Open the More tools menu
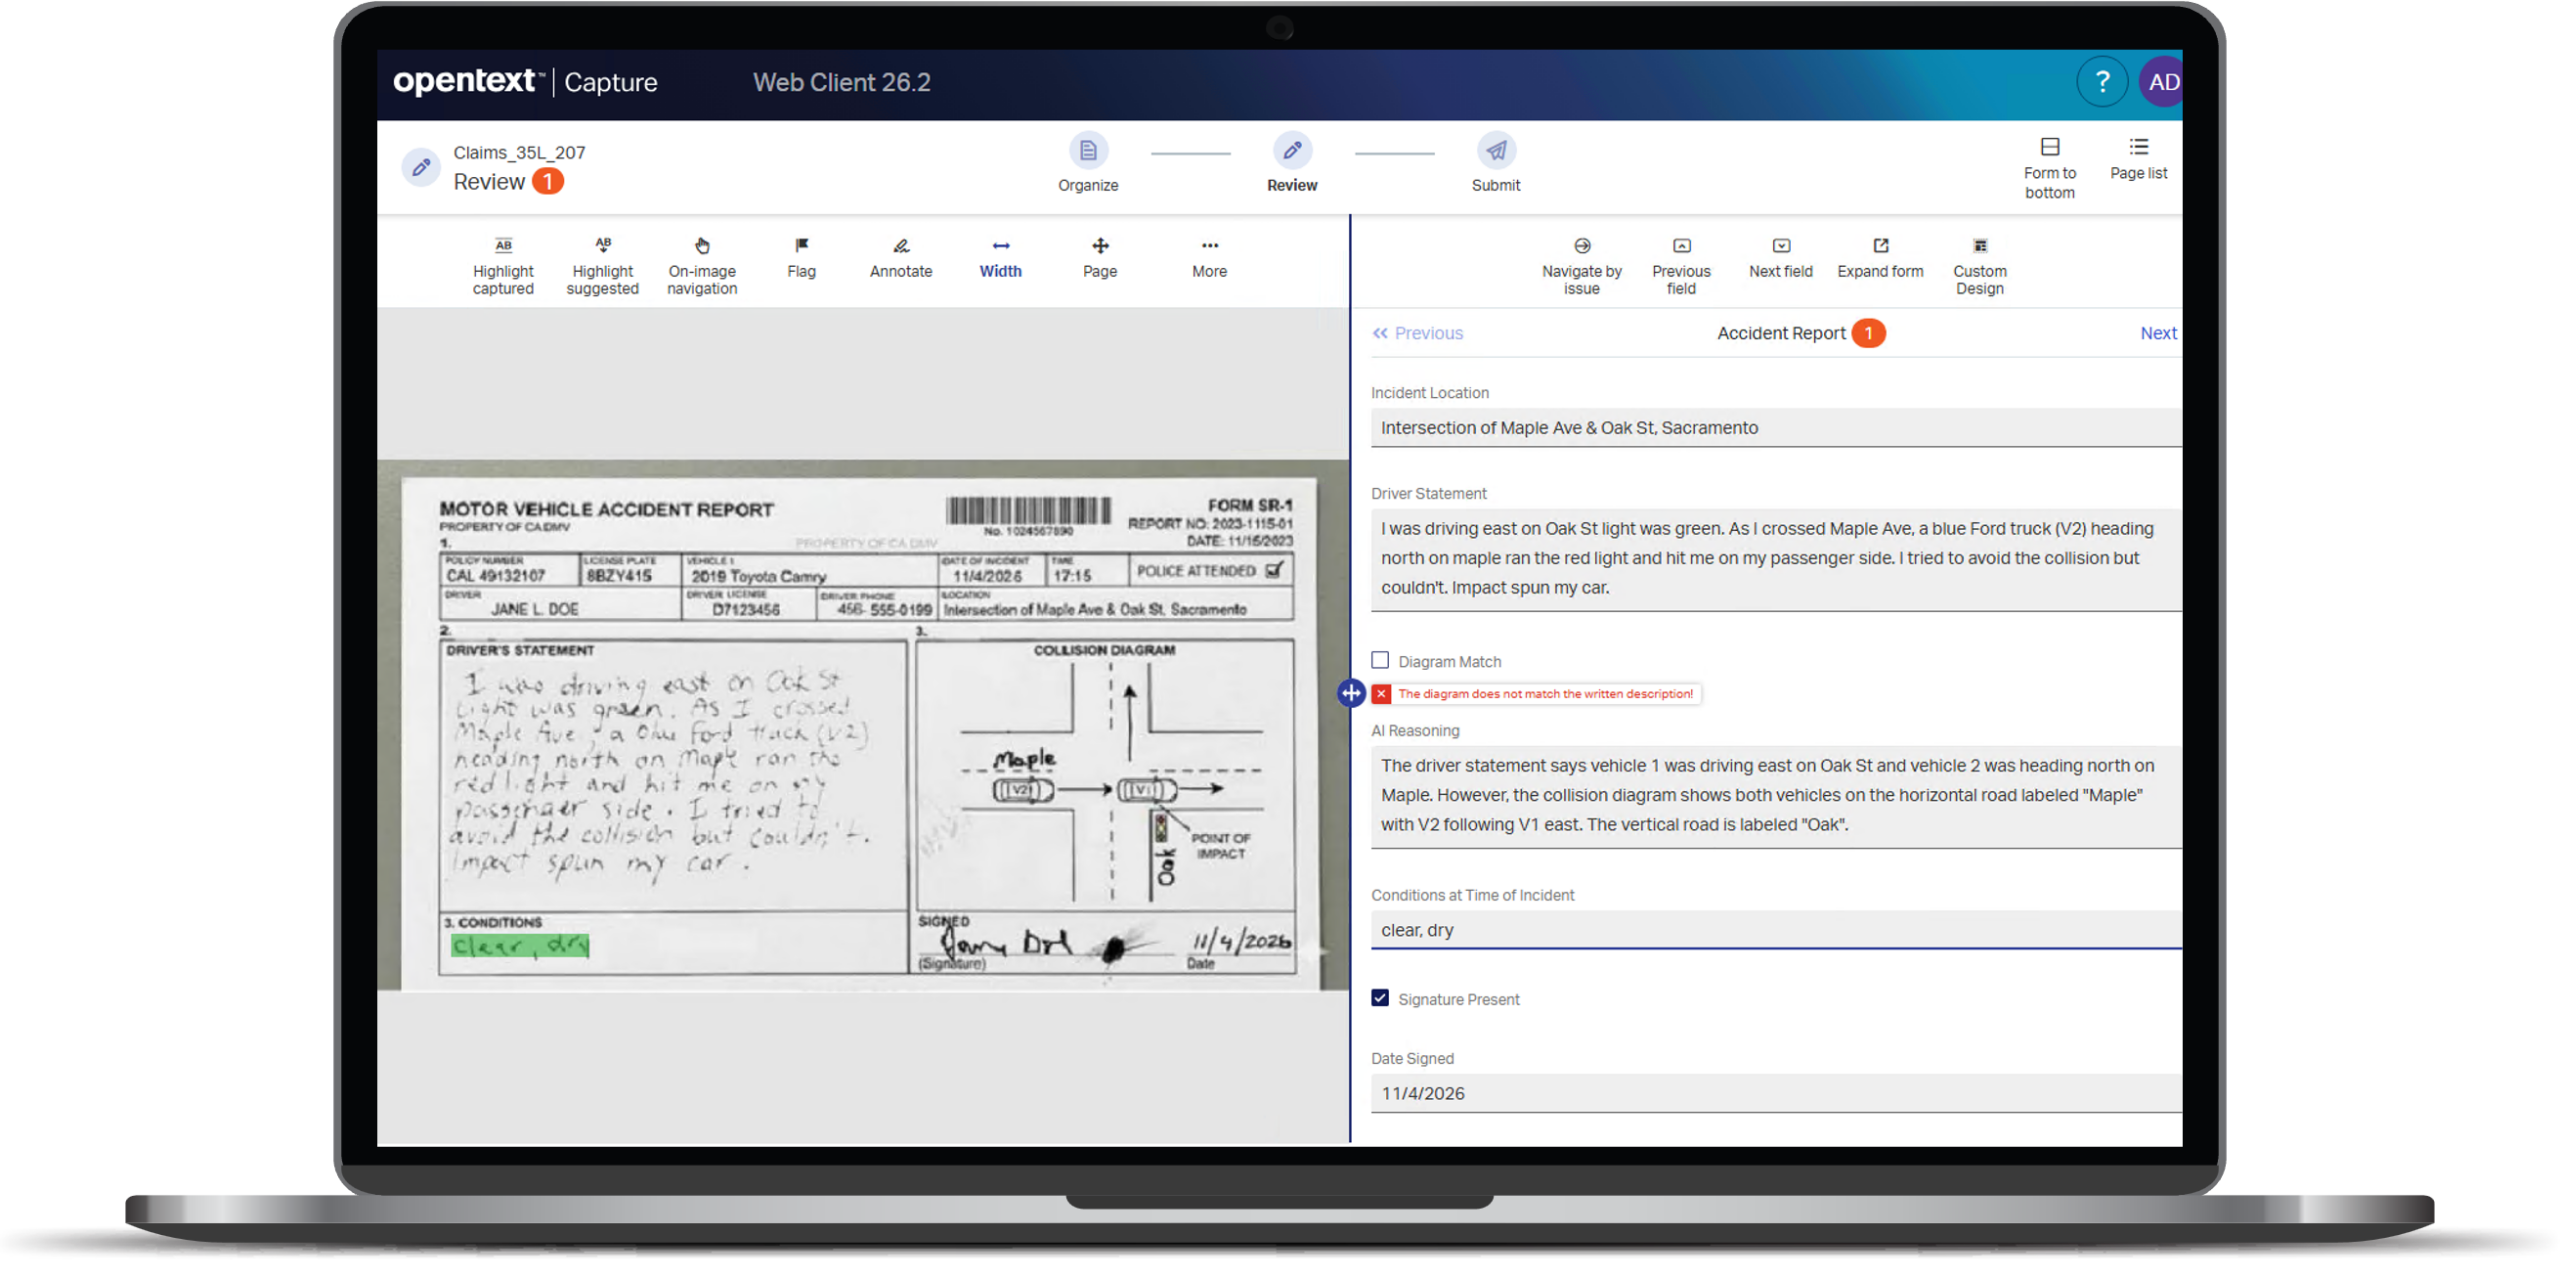This screenshot has height=1279, width=2560. click(1209, 258)
